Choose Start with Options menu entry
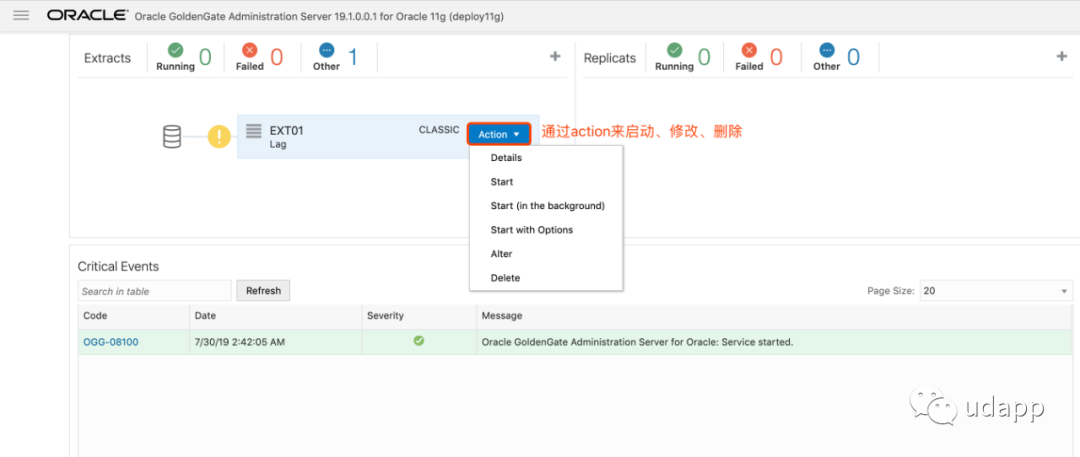The width and height of the screenshot is (1080, 457). 532,230
